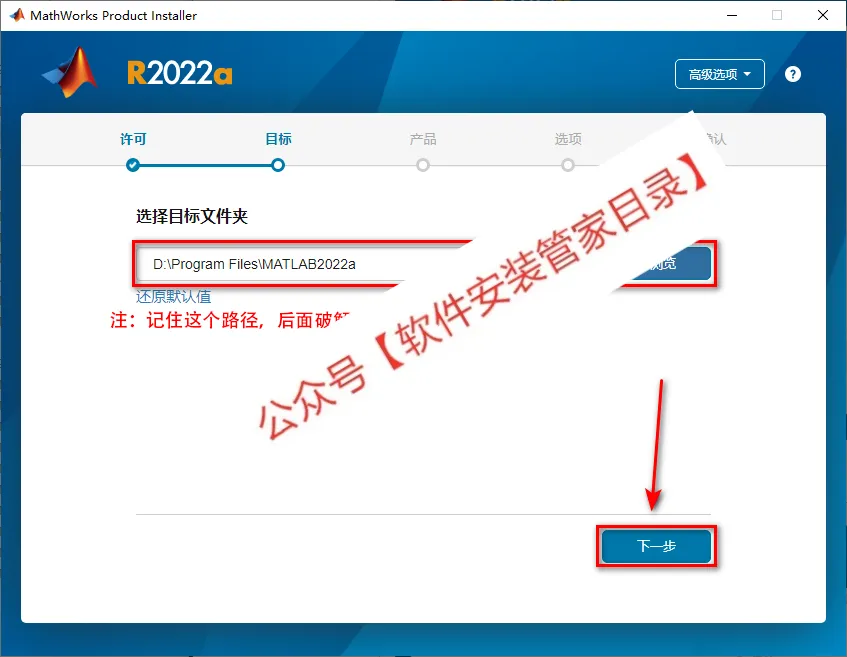847x657 pixels.
Task: Close the MathWorks Product Installer window
Action: [x=823, y=15]
